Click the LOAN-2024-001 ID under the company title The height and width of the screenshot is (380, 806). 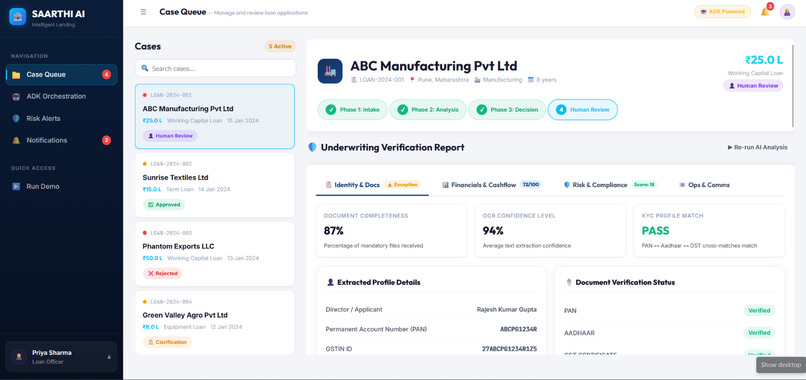381,80
